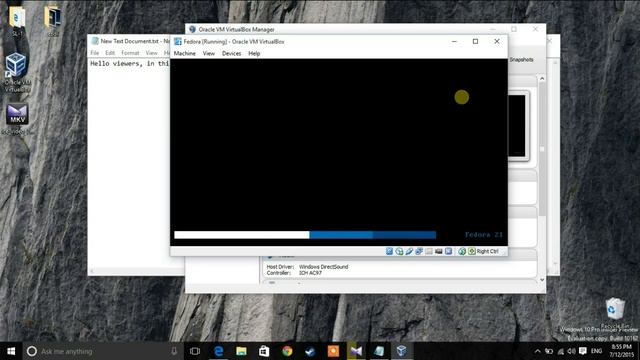Click the Cortana microphone icon
Screen dimensions: 640x360
(174, 351)
